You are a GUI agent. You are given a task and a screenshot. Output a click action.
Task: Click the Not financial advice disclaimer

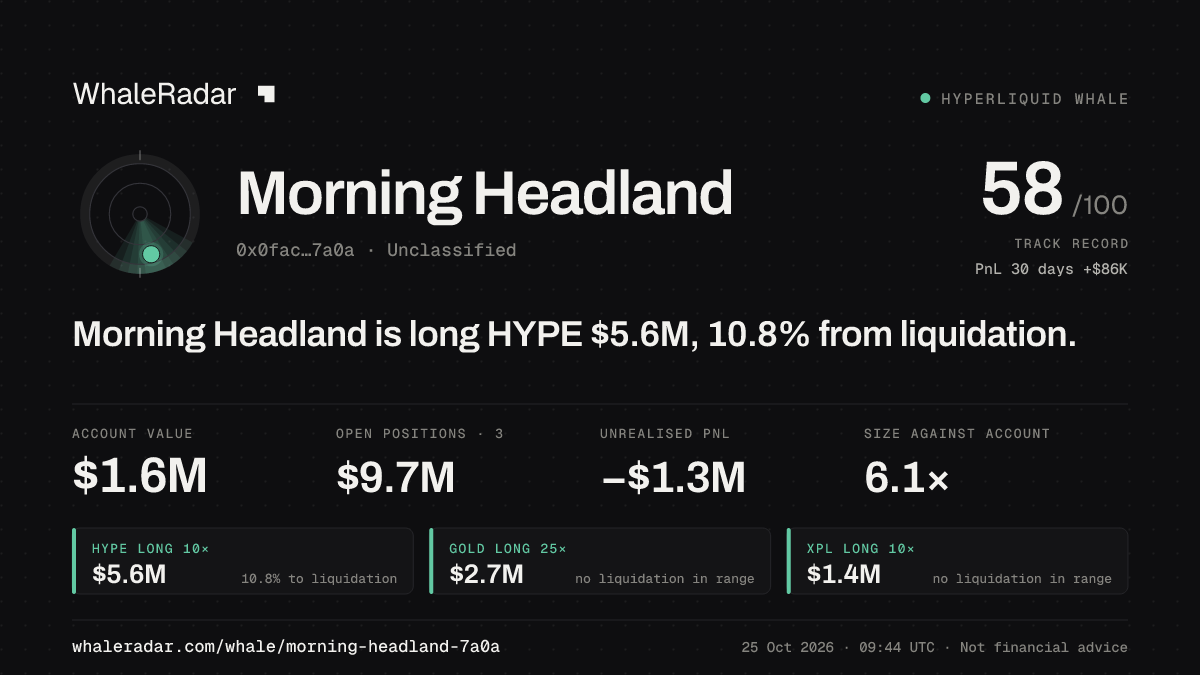tap(1044, 647)
